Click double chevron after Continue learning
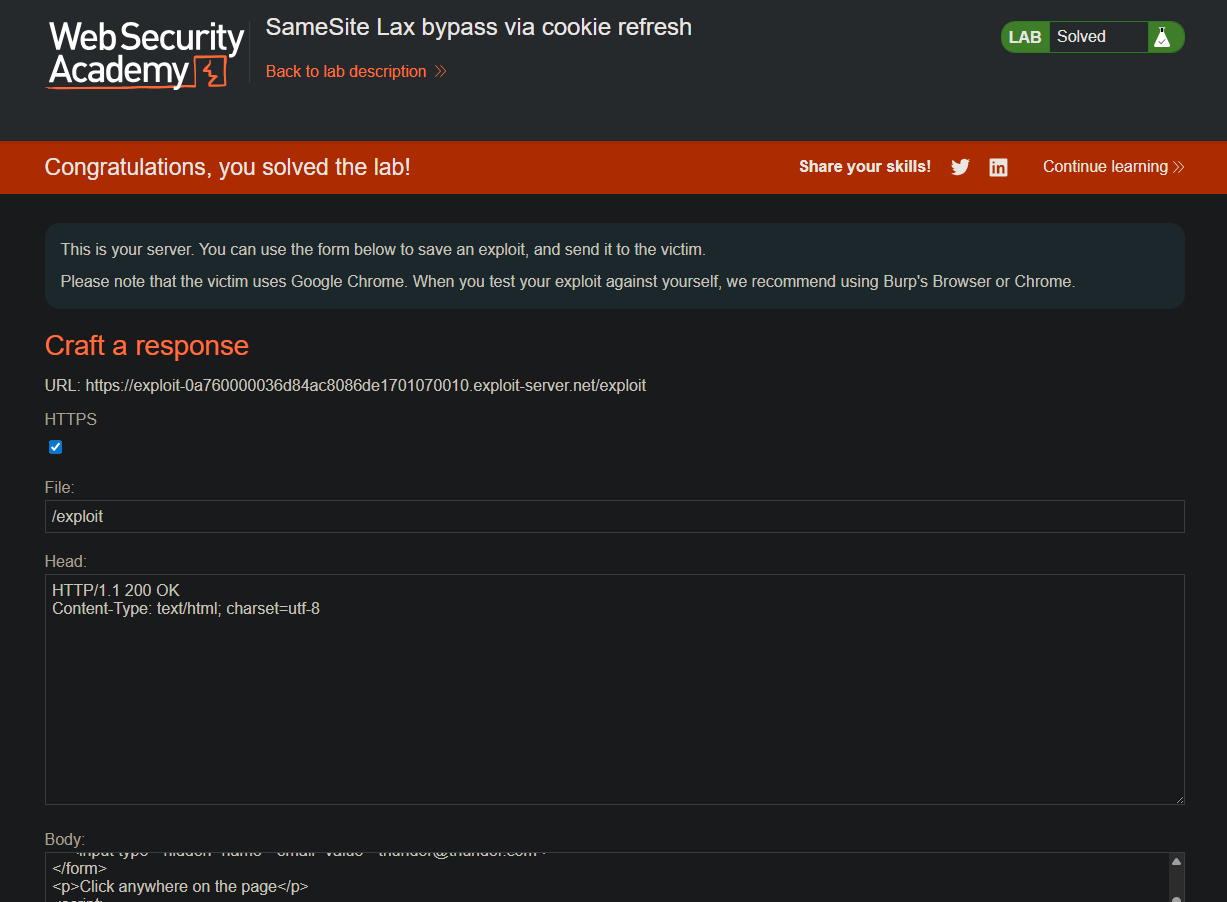 coord(1178,167)
